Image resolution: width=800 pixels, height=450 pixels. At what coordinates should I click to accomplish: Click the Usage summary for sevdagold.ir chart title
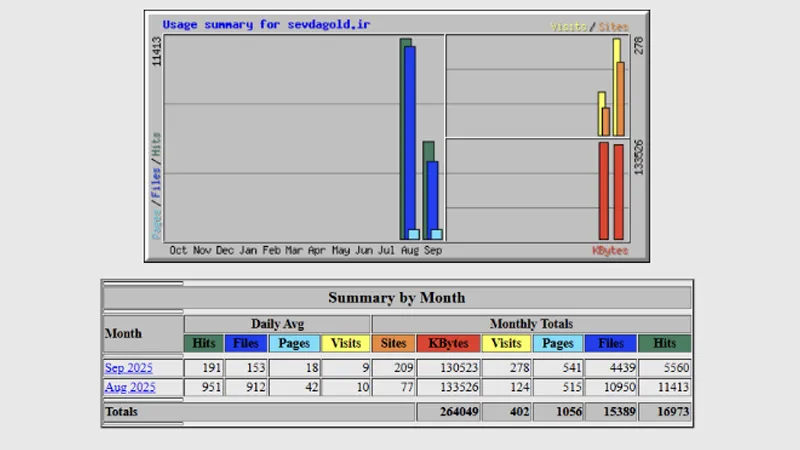[x=266, y=24]
